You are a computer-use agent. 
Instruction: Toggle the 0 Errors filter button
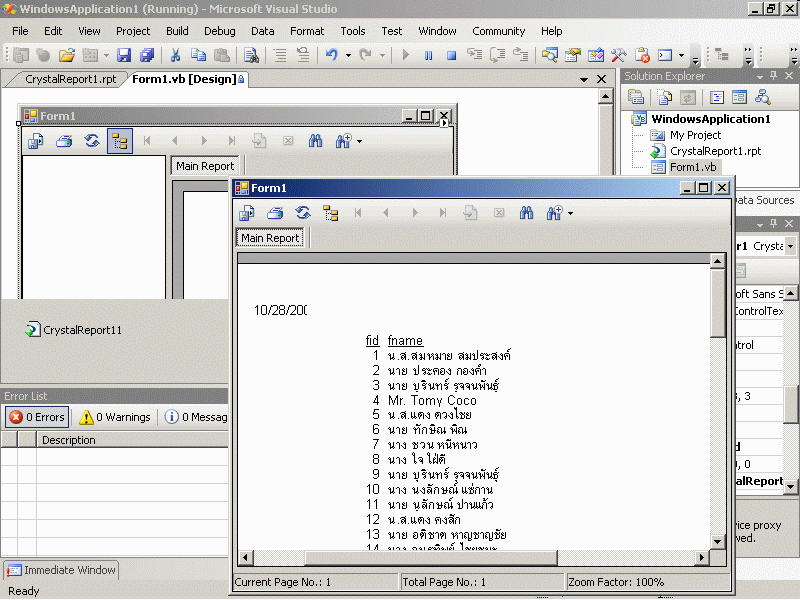36,417
